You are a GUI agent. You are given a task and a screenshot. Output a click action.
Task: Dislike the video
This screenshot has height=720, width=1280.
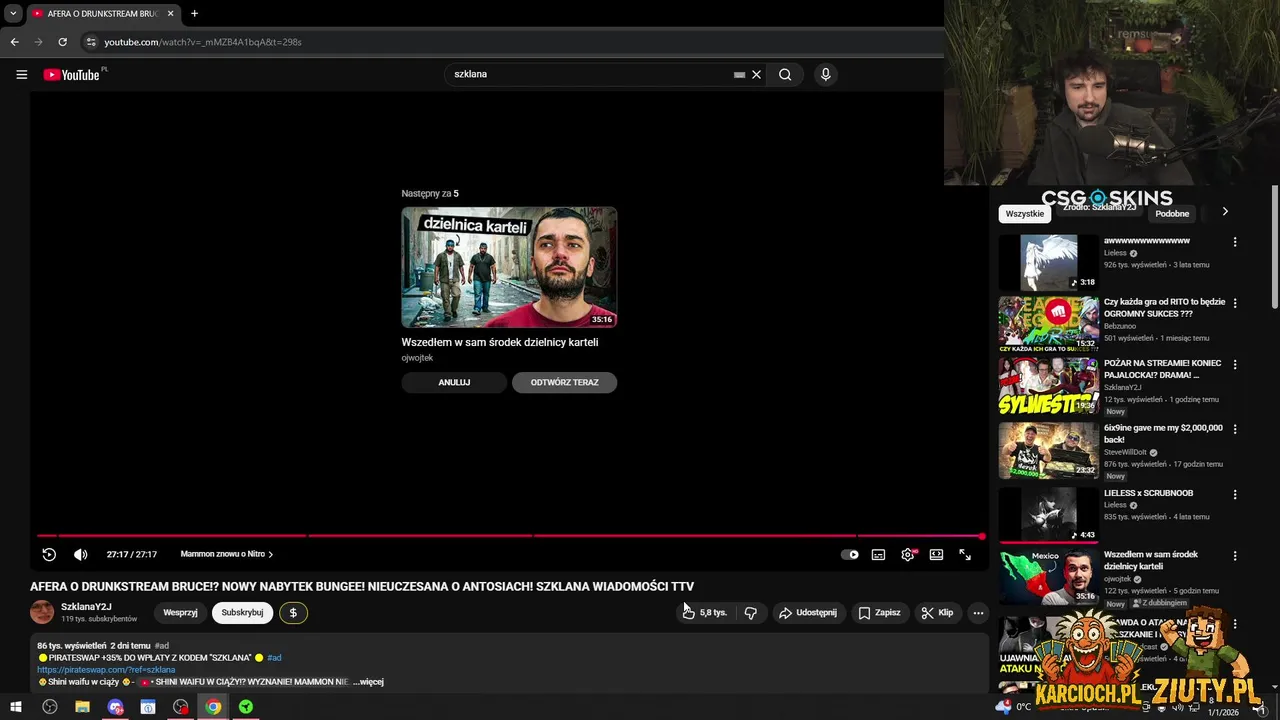pos(751,612)
